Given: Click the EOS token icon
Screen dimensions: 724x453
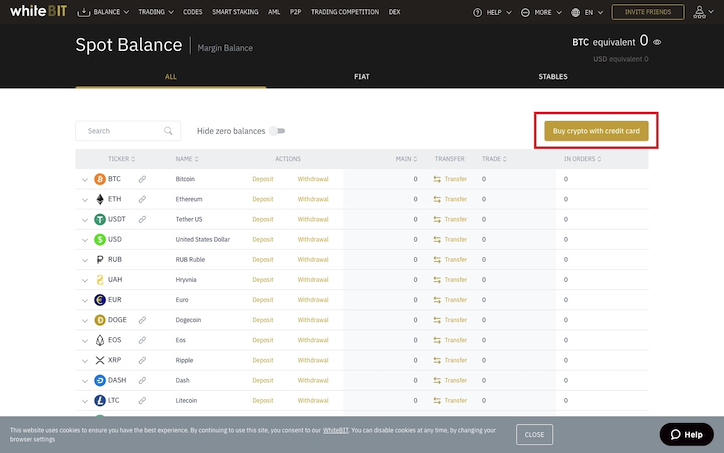Looking at the screenshot, I should click(x=100, y=340).
